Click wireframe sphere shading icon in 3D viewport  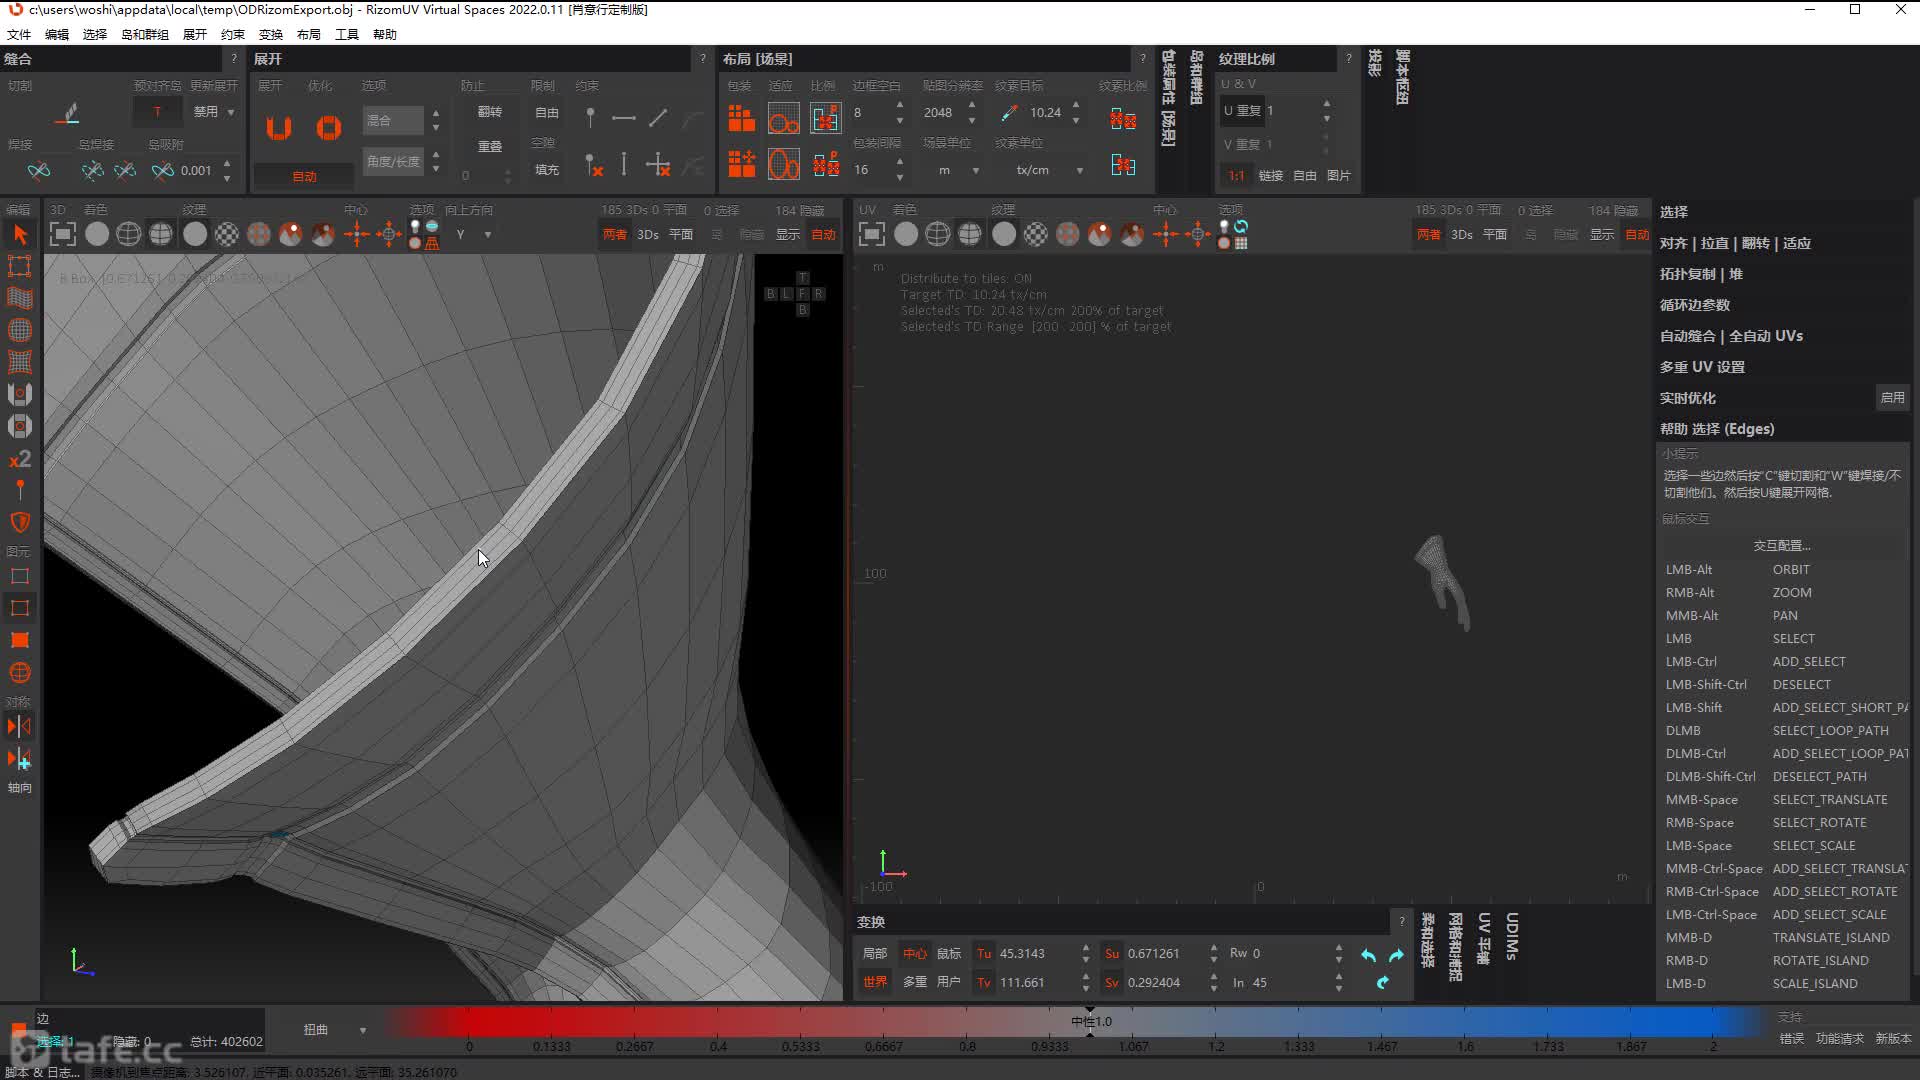[x=129, y=234]
